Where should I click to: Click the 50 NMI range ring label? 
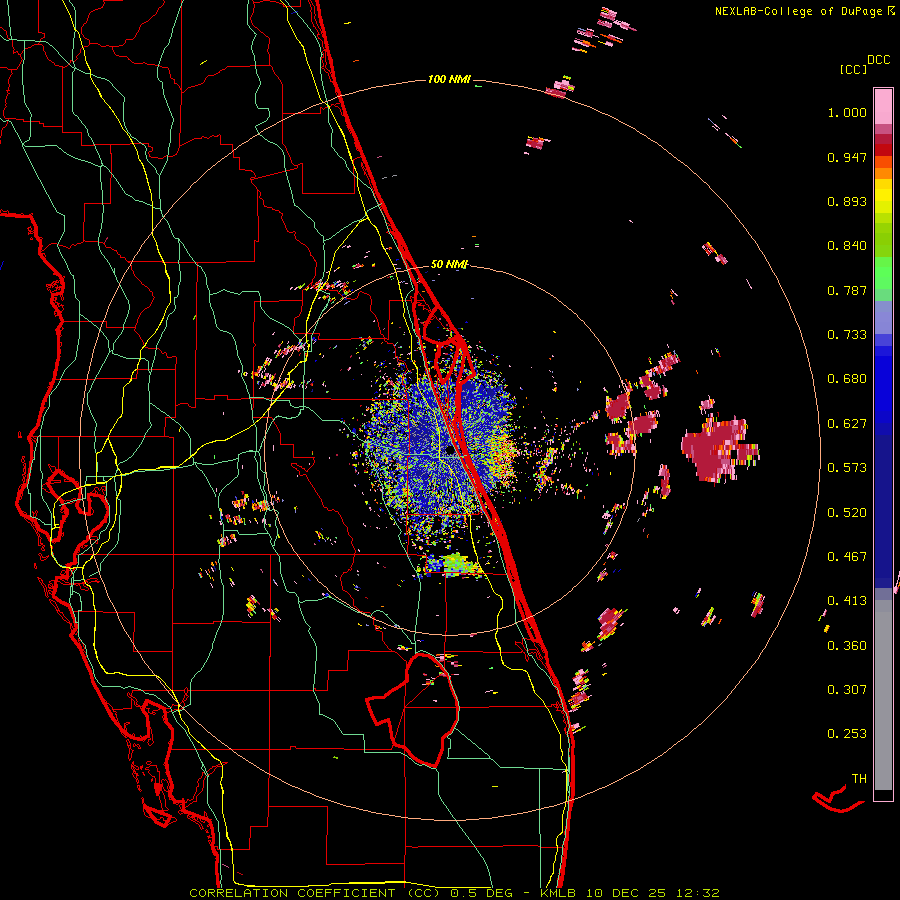tap(449, 264)
